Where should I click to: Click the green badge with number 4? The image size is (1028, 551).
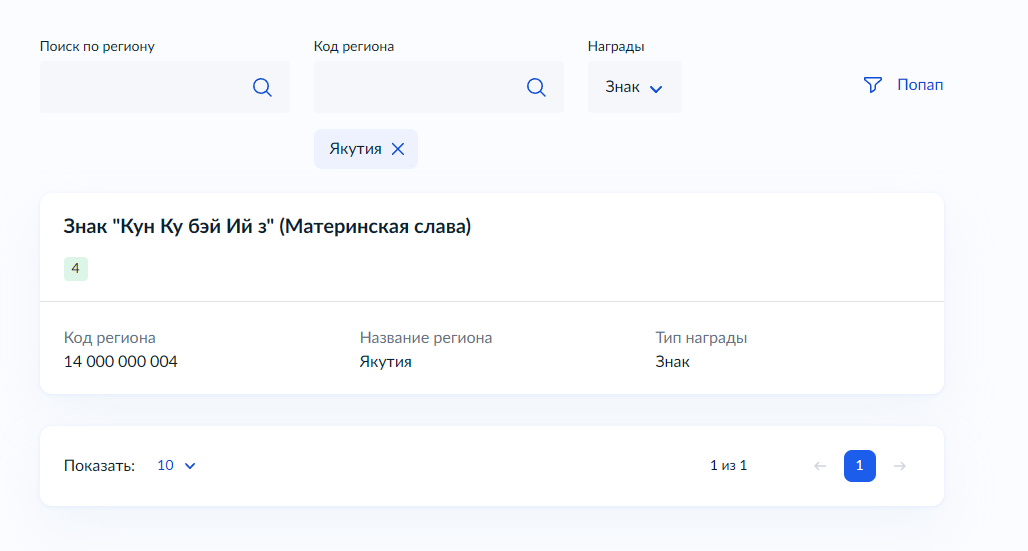[x=76, y=268]
